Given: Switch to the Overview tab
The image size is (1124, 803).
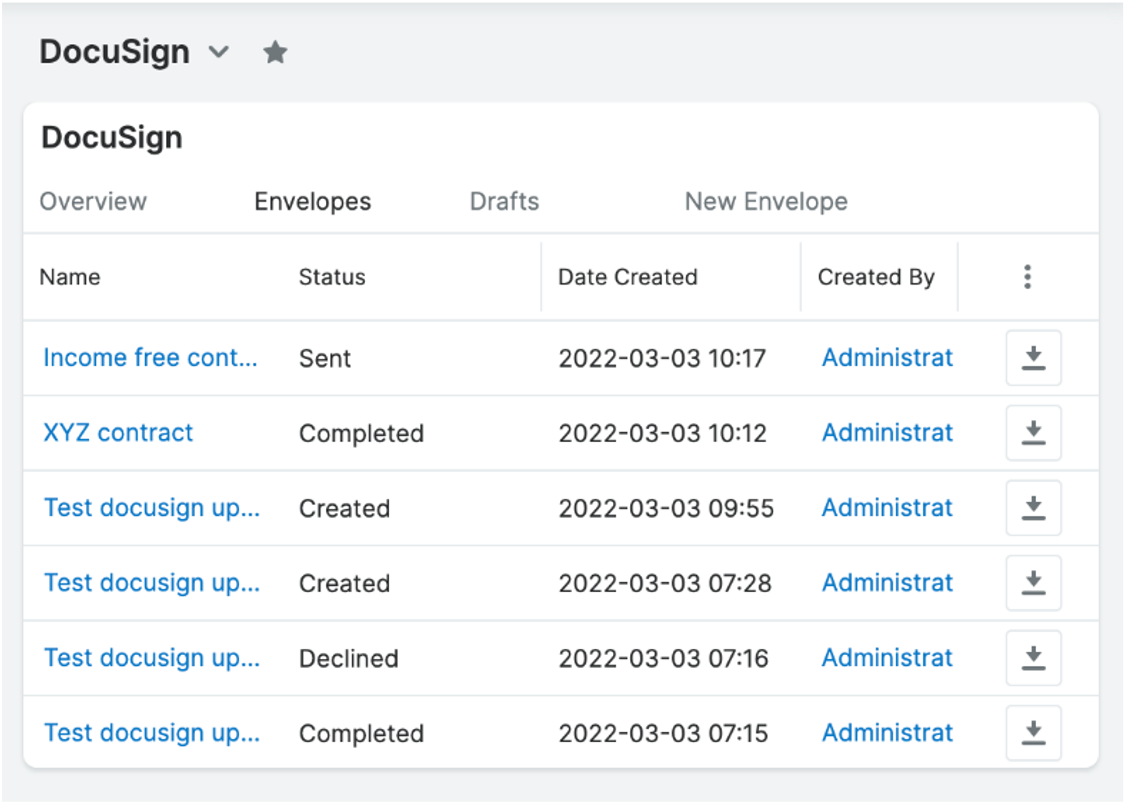Looking at the screenshot, I should click(x=93, y=201).
